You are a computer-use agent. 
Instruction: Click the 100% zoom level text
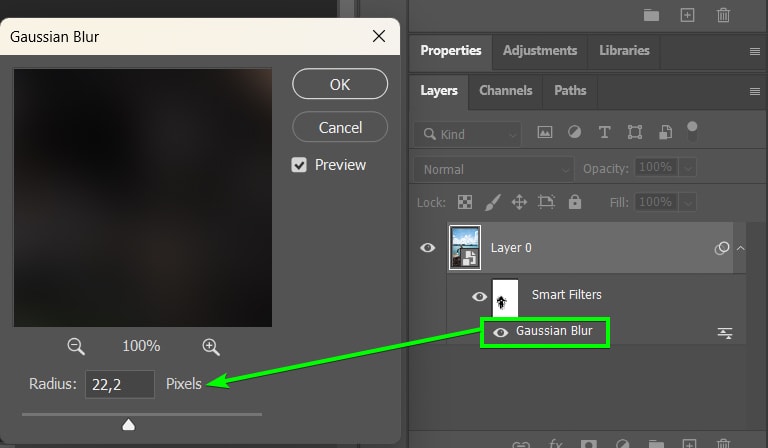141,346
